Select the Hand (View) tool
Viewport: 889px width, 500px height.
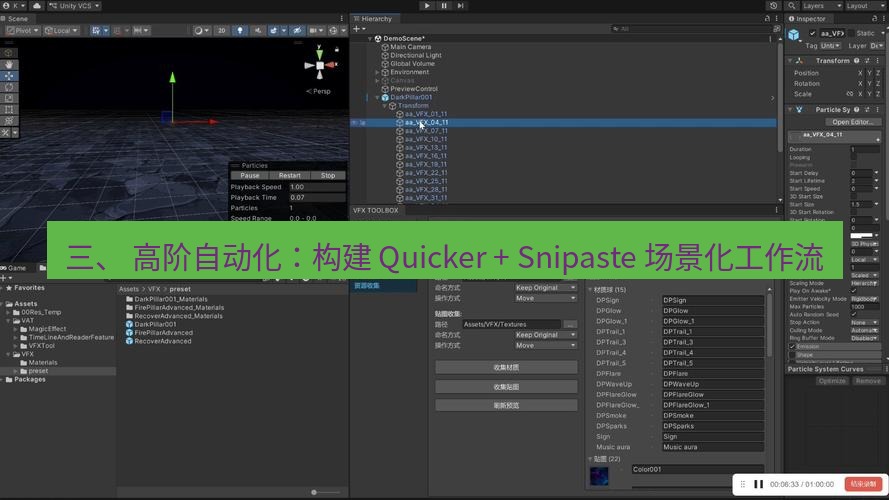pos(9,65)
